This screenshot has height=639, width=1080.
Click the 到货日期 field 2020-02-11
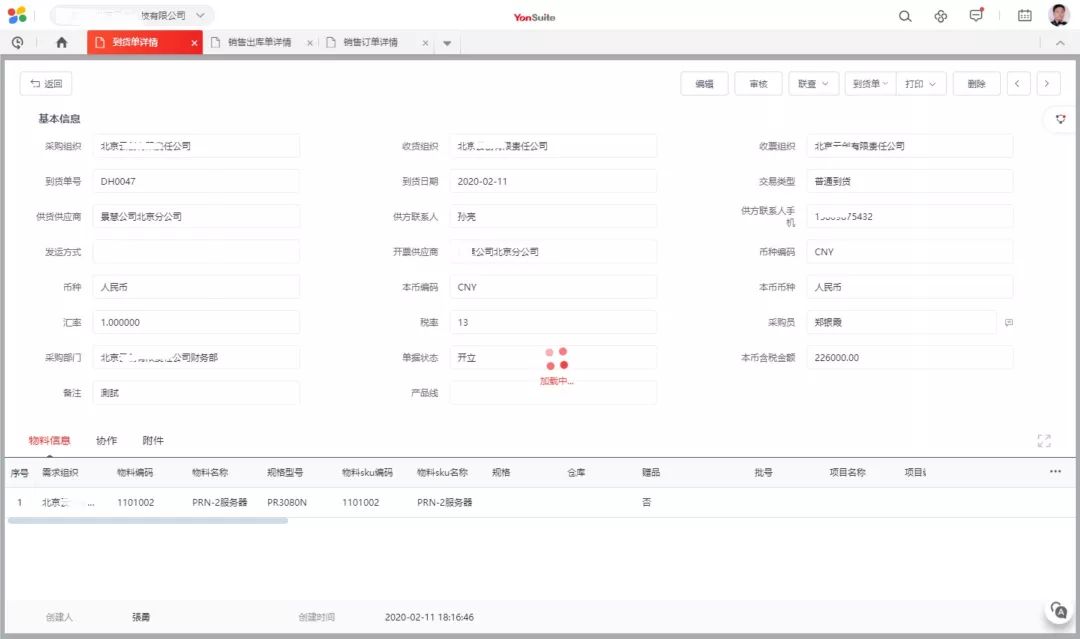(553, 181)
